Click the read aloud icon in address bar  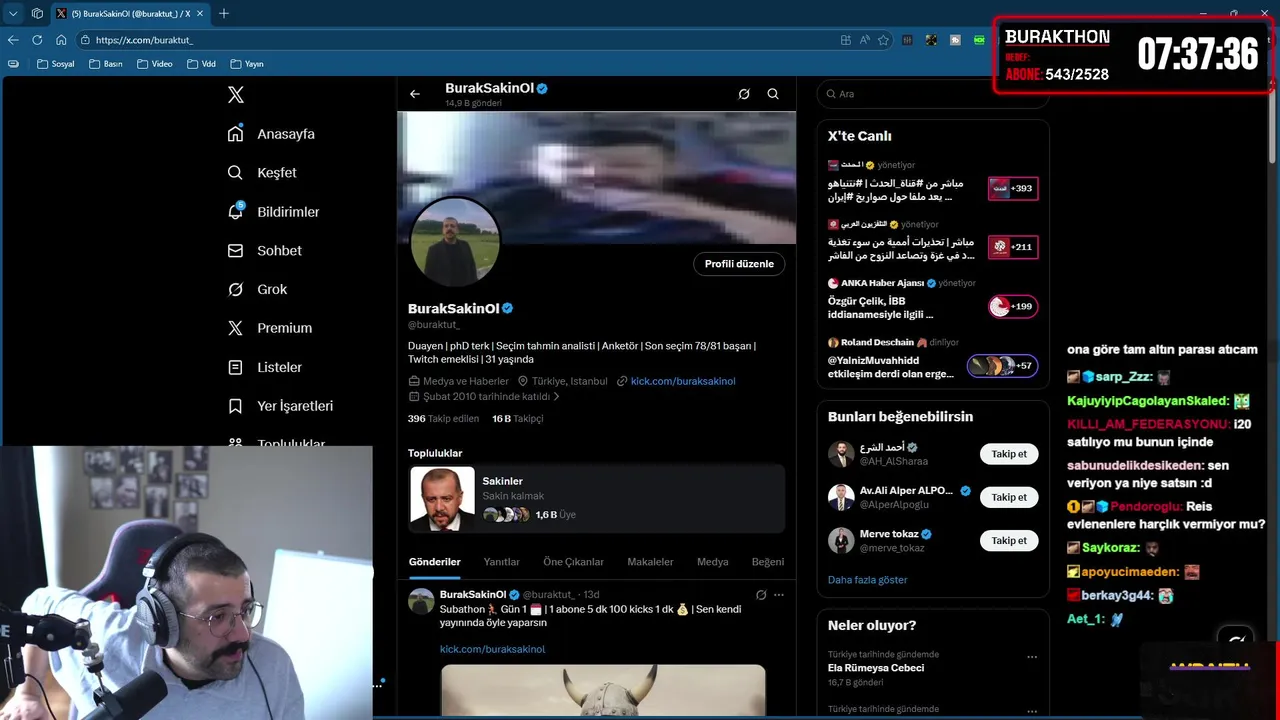(864, 40)
